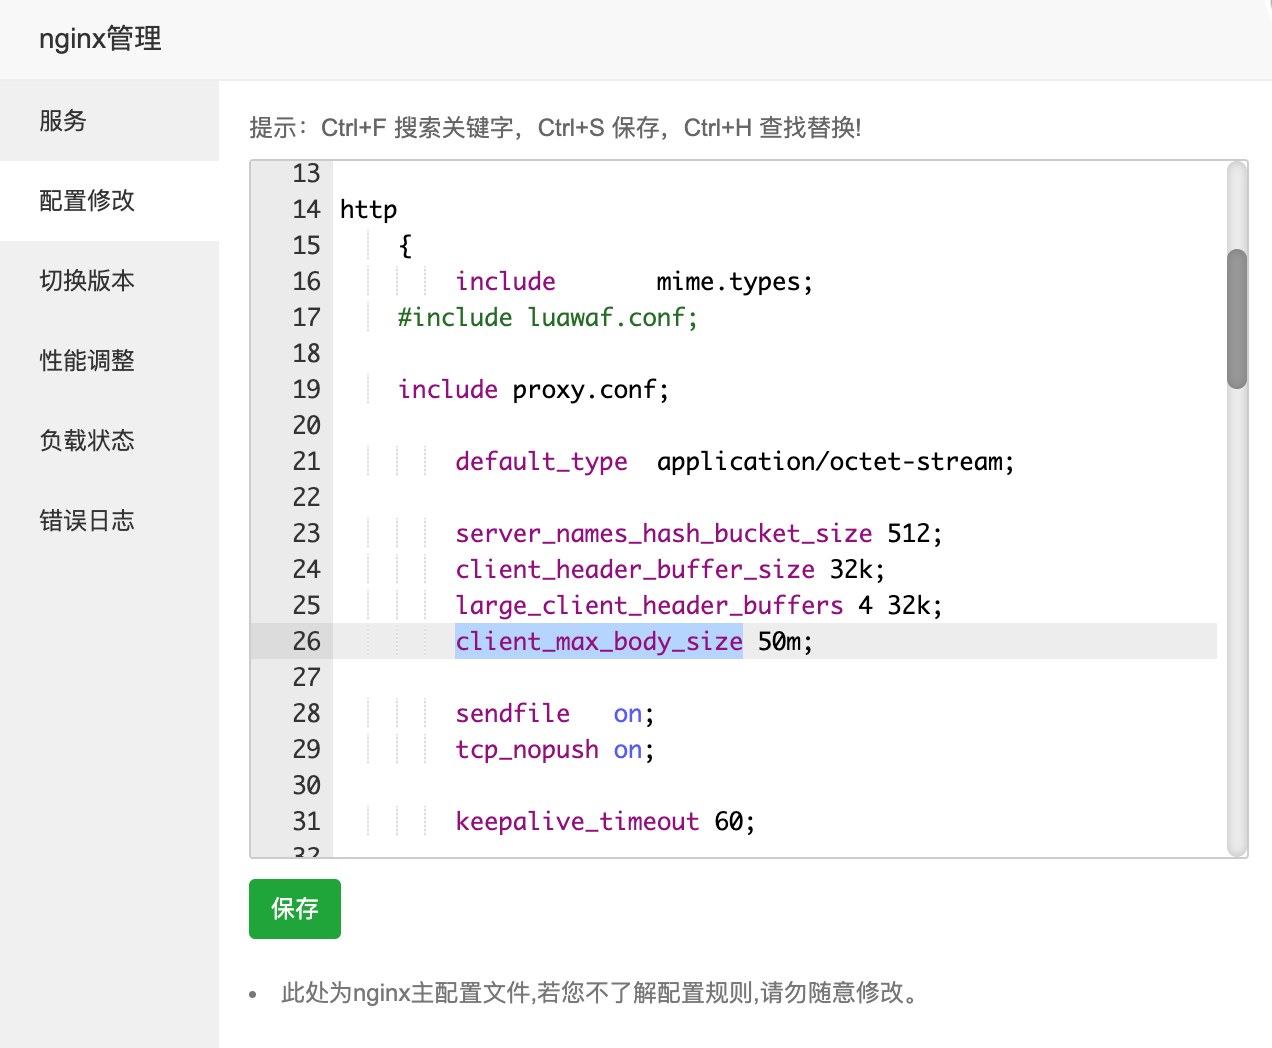Switch to the 切换版本 tab
The height and width of the screenshot is (1048, 1272).
point(109,281)
